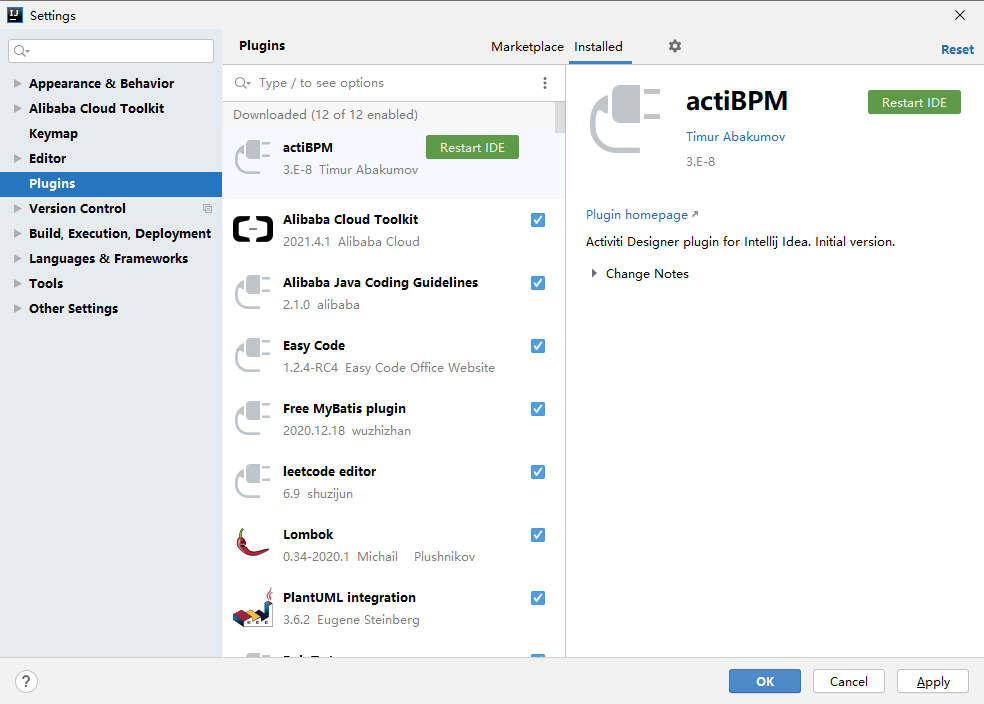
Task: Click the IntelliJ logo in title bar
Action: click(14, 15)
